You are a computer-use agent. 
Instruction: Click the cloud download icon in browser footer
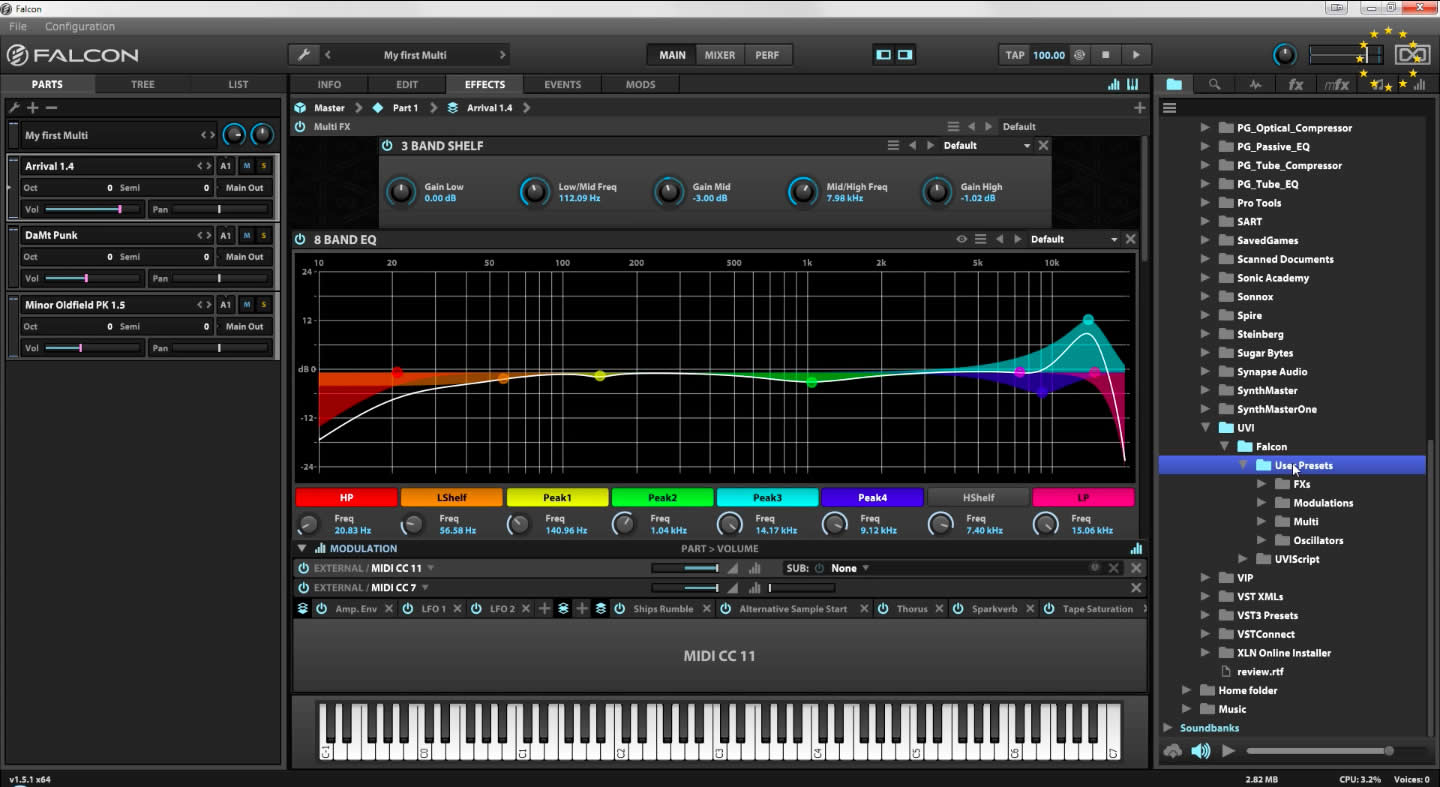point(1173,751)
